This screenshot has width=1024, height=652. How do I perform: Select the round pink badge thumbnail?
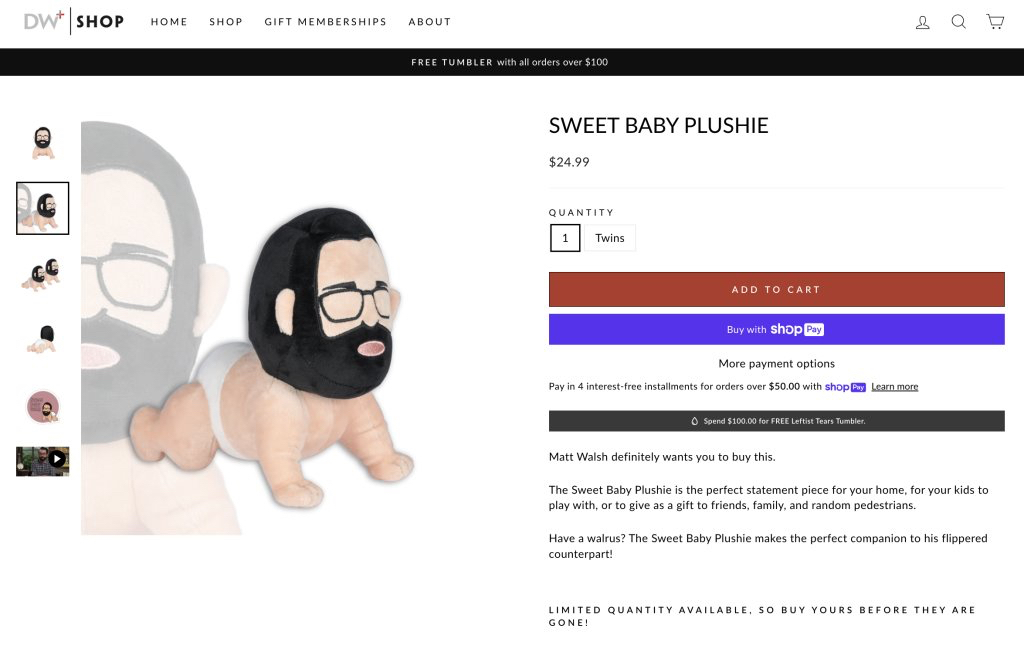[43, 406]
